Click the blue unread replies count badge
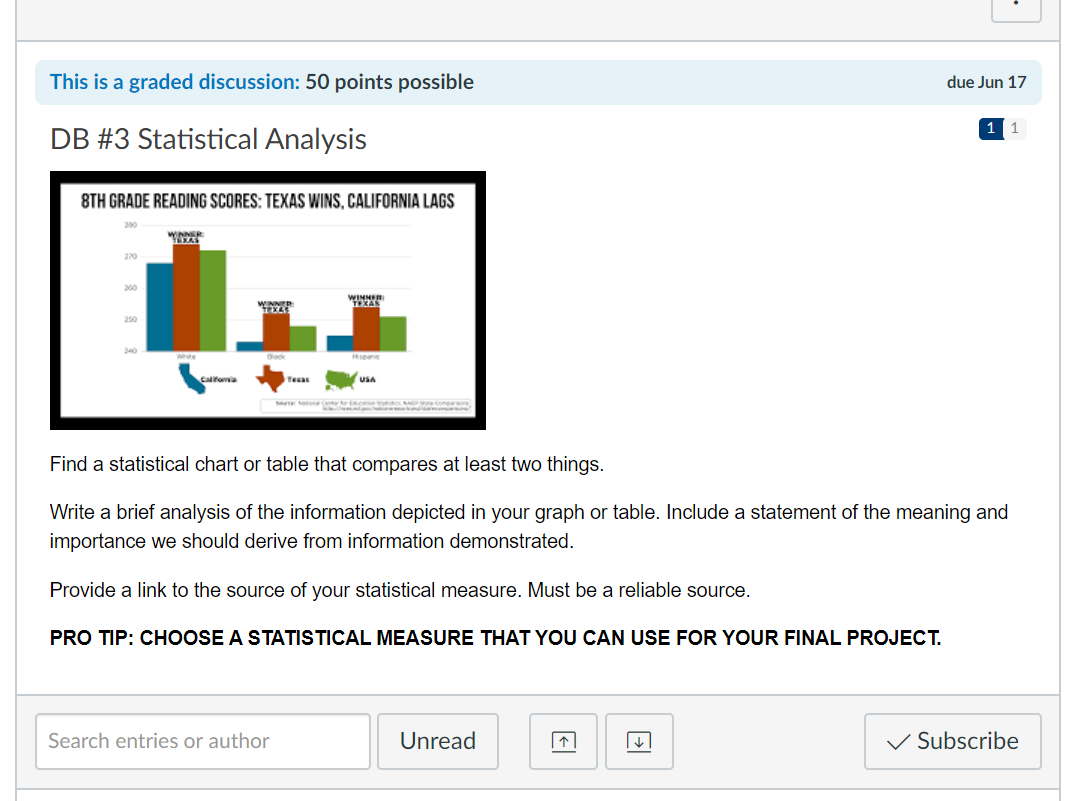The height and width of the screenshot is (801, 1065). [x=991, y=128]
